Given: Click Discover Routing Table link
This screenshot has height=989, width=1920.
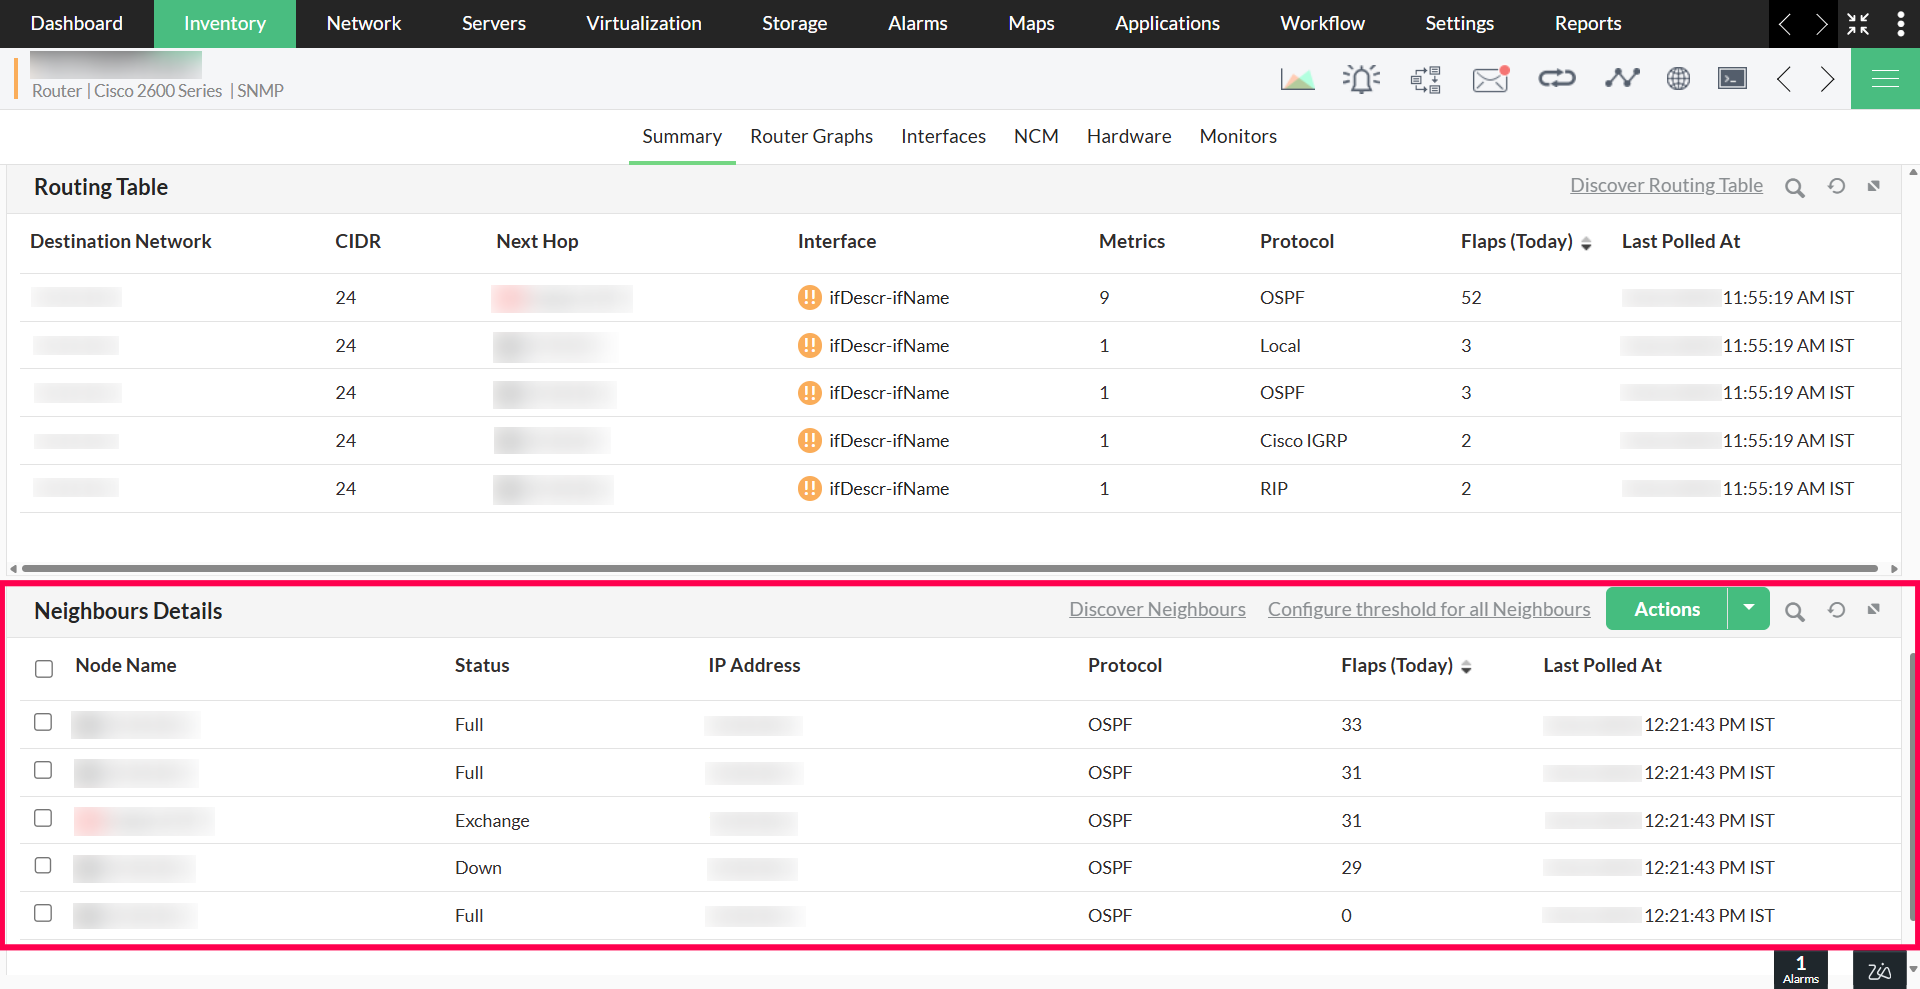Looking at the screenshot, I should click(x=1666, y=185).
